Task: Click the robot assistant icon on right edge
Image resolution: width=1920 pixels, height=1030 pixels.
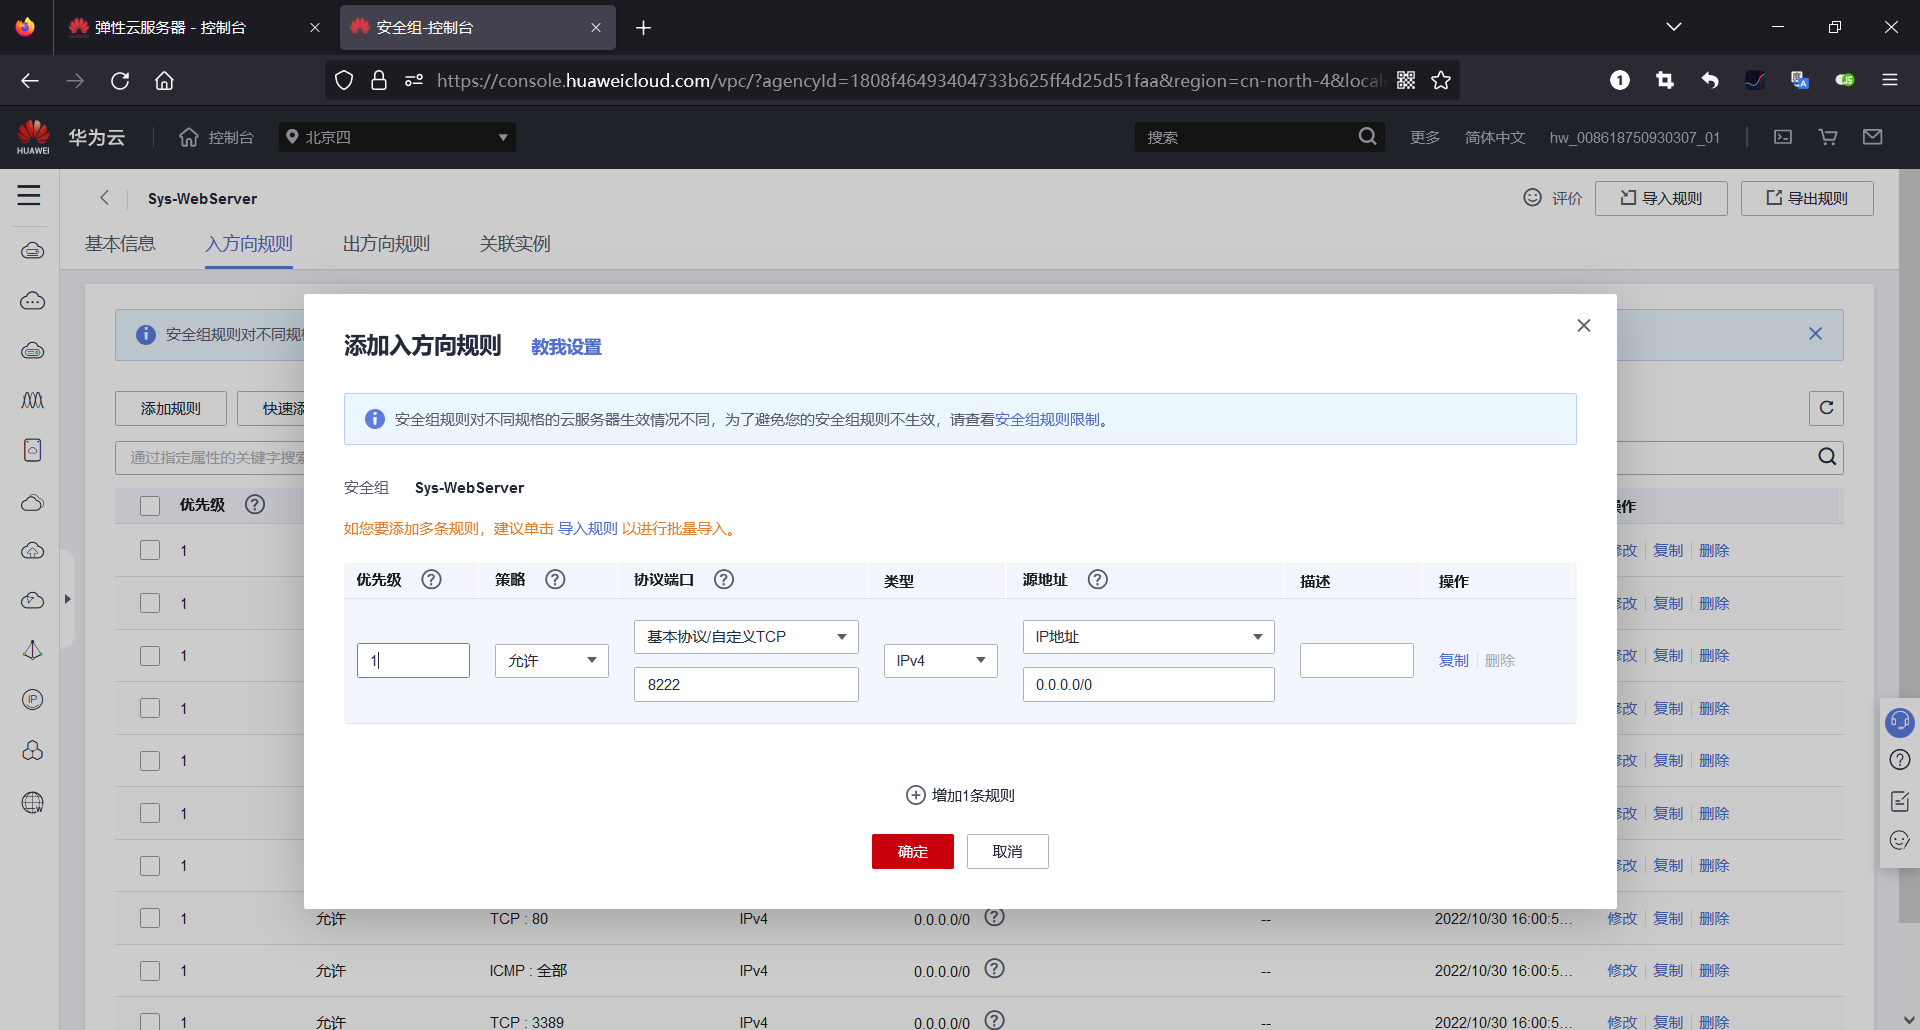Action: (1899, 722)
